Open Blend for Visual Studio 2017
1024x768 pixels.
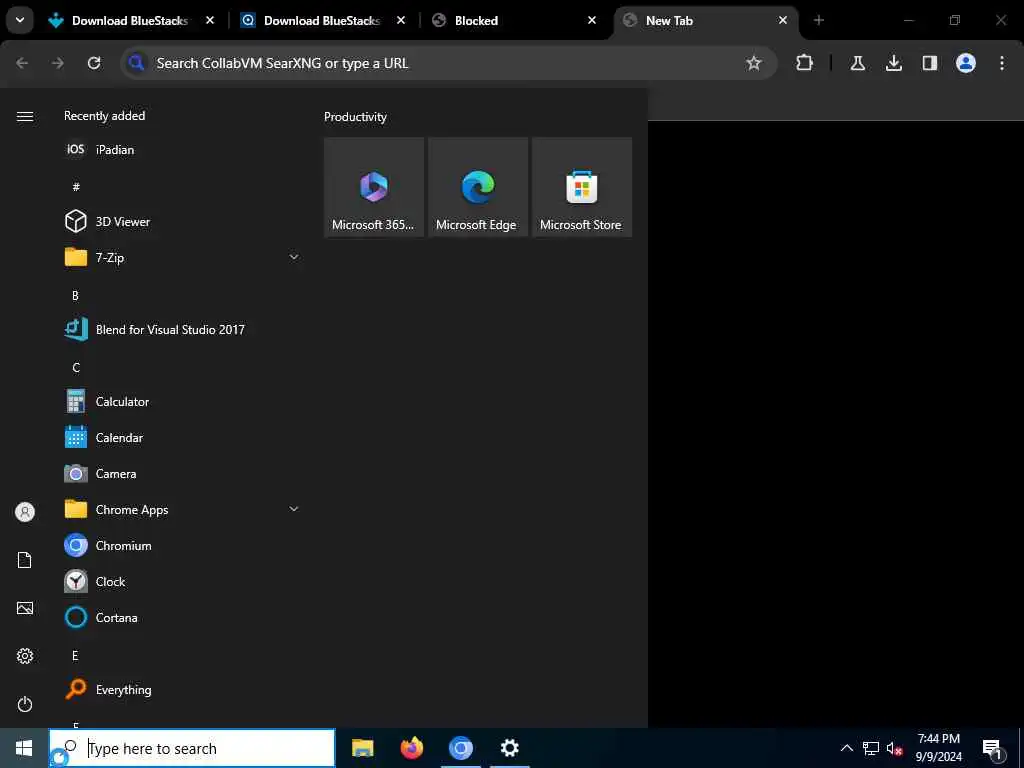tap(182, 330)
